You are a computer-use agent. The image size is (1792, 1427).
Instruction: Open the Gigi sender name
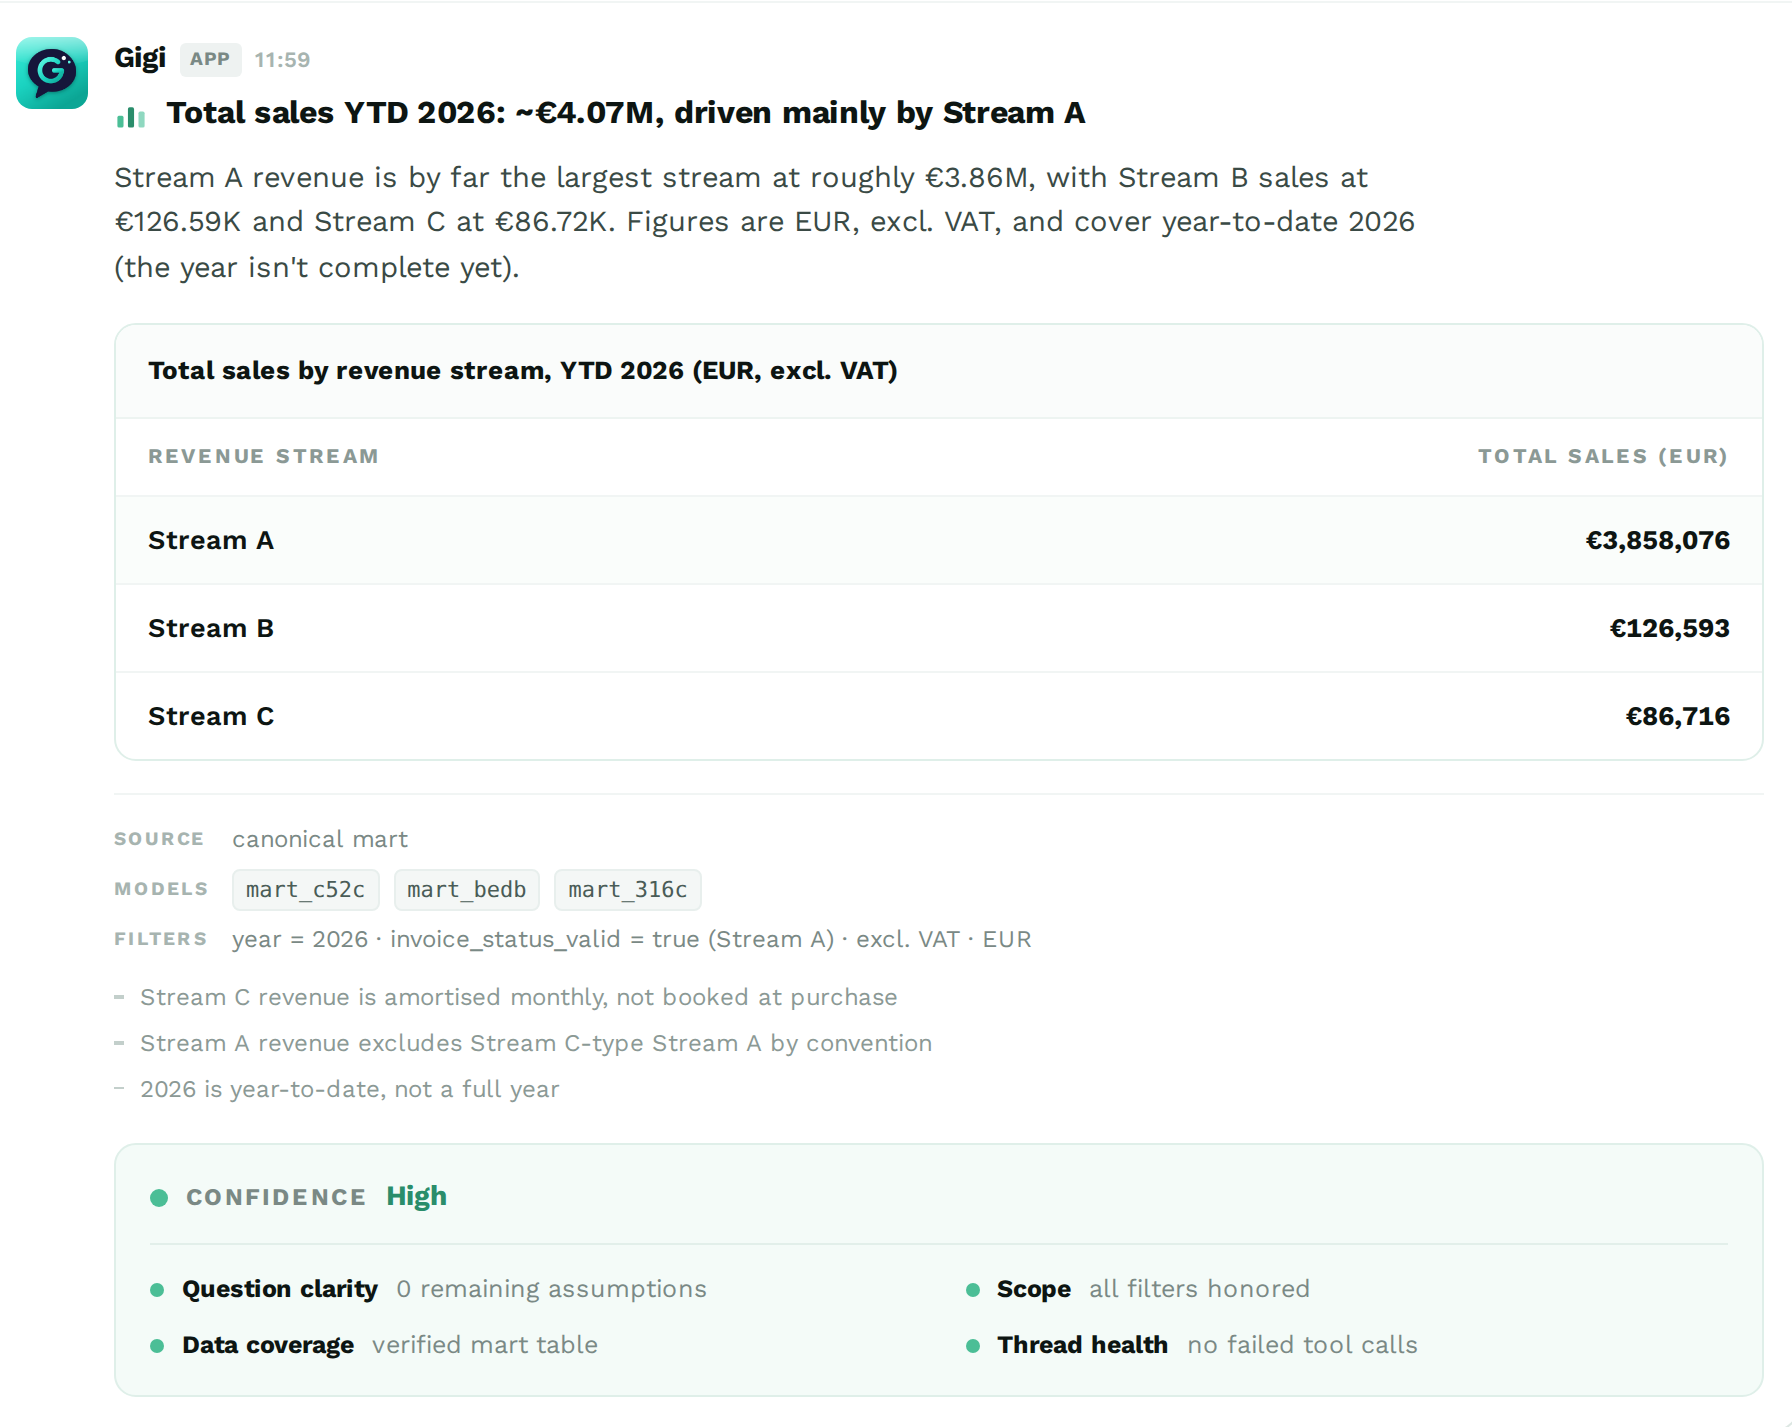140,58
